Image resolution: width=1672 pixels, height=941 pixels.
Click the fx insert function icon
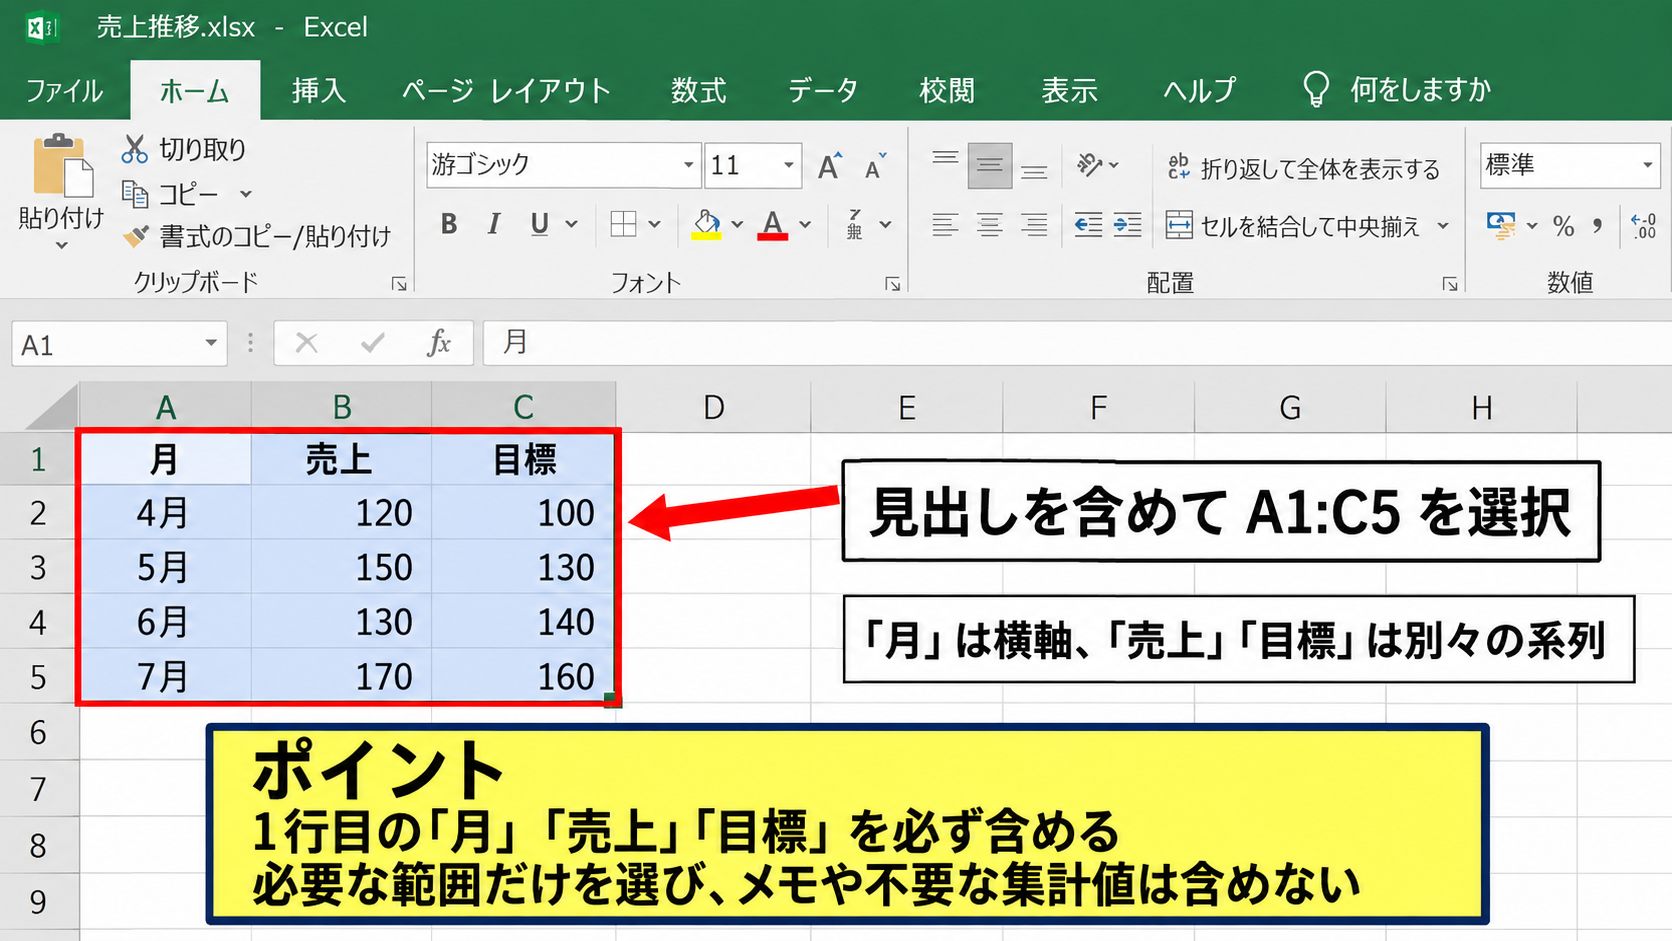(x=439, y=343)
